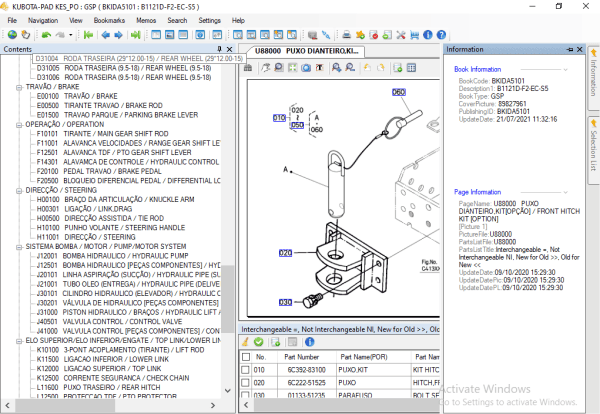Screen dimensions: 600x414
Task: Click the Contents horizontal scrollbar right arrow
Action: pyautogui.click(x=213, y=405)
